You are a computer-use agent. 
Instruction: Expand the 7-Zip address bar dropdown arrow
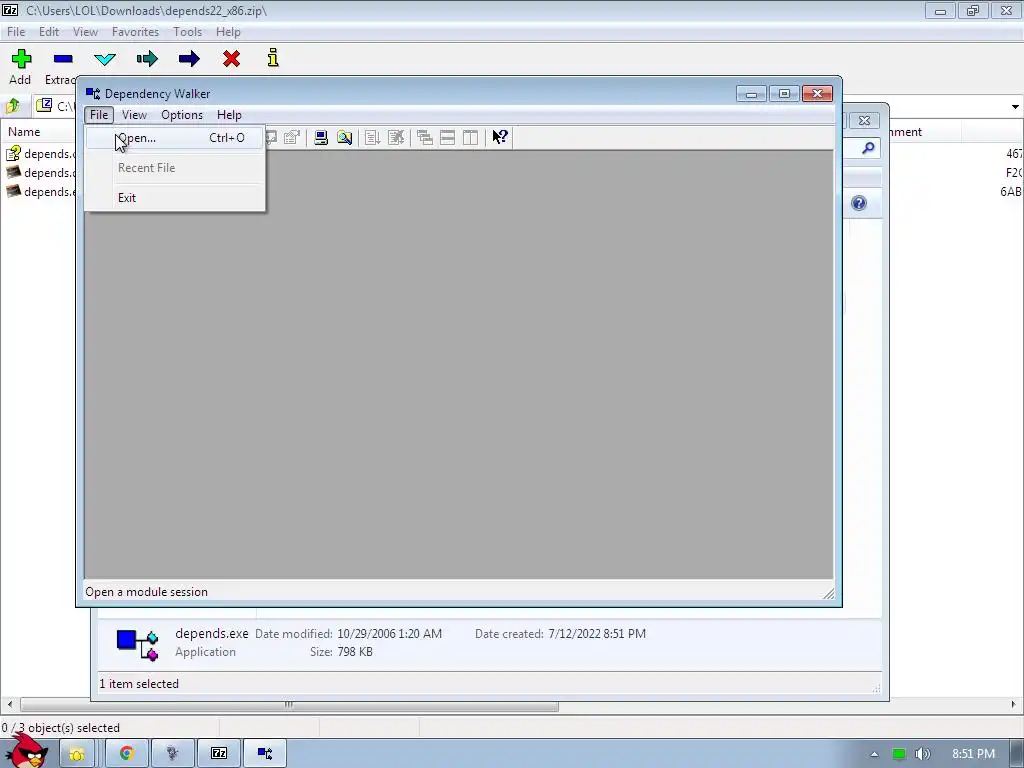pyautogui.click(x=1016, y=106)
